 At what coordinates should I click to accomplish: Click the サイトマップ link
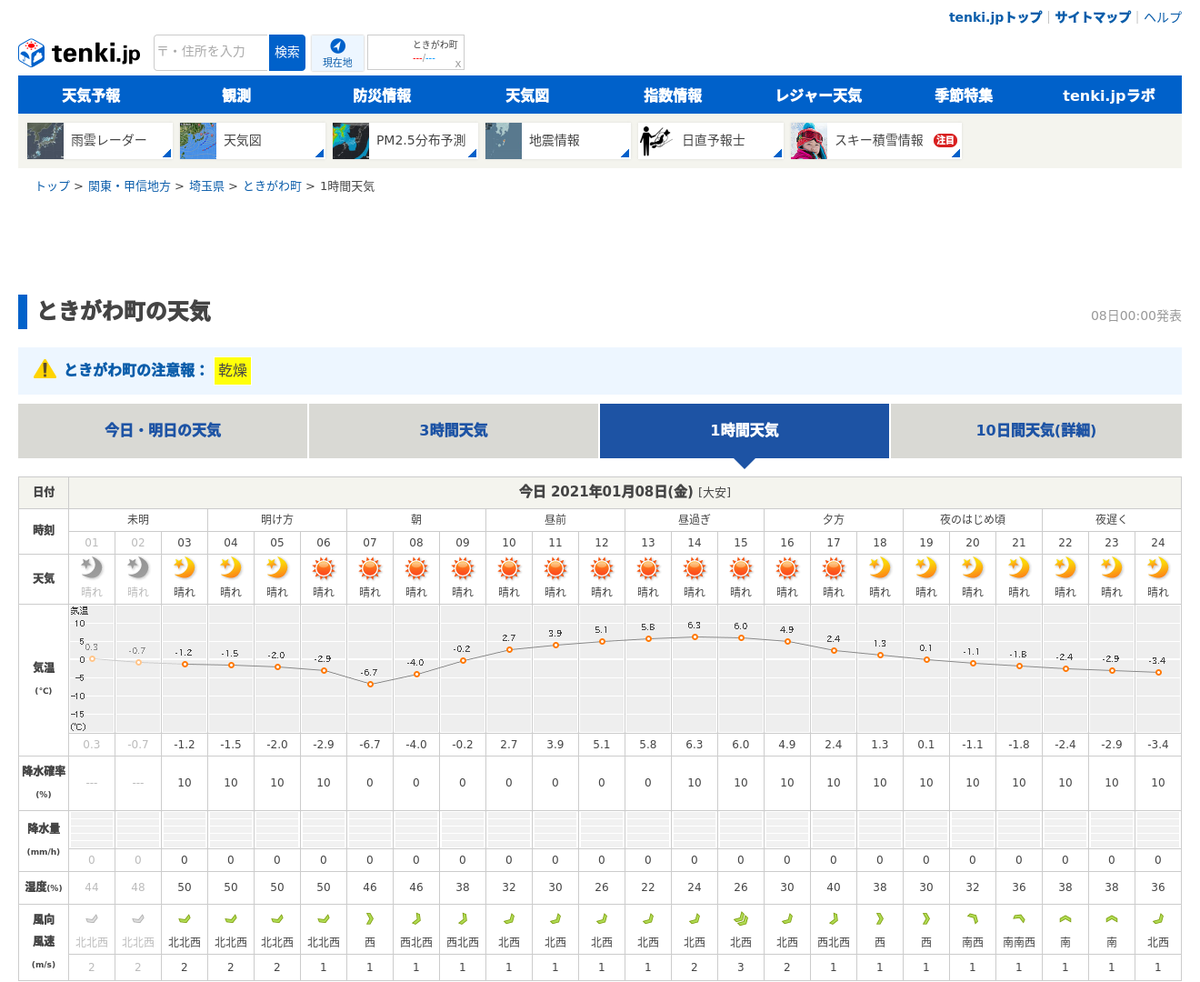point(1093,17)
